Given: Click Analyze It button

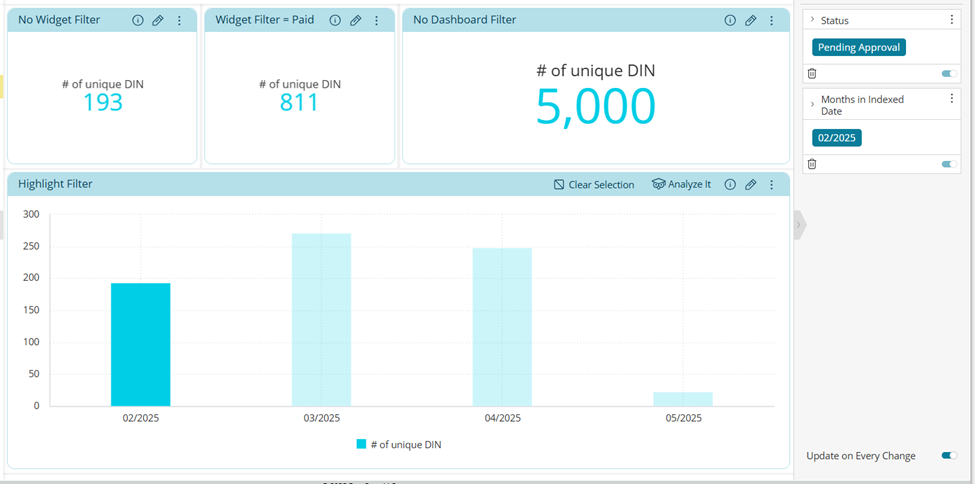Looking at the screenshot, I should (681, 185).
